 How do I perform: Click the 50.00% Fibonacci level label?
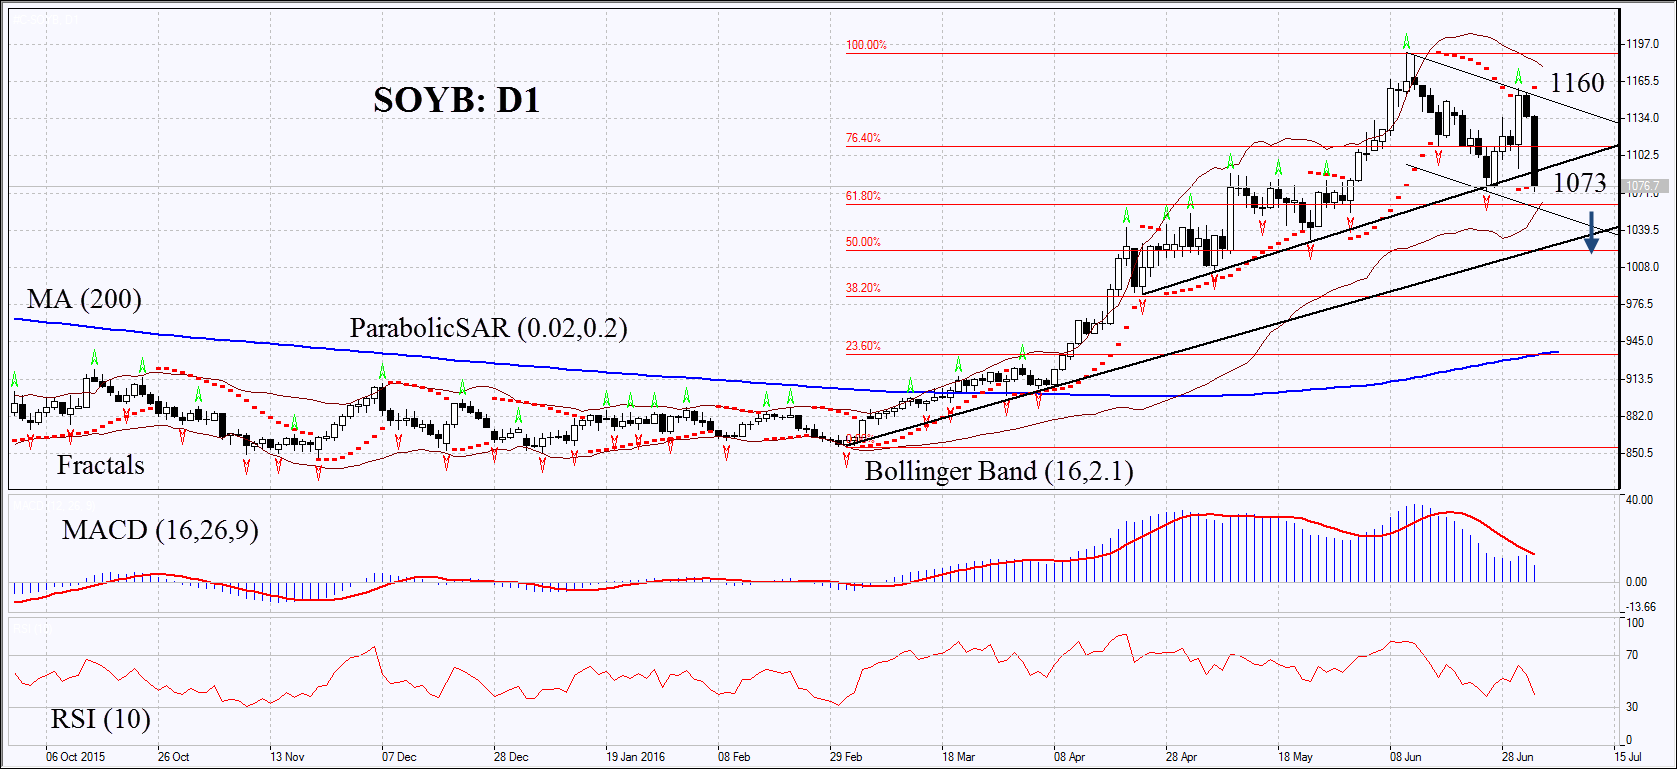(x=863, y=242)
